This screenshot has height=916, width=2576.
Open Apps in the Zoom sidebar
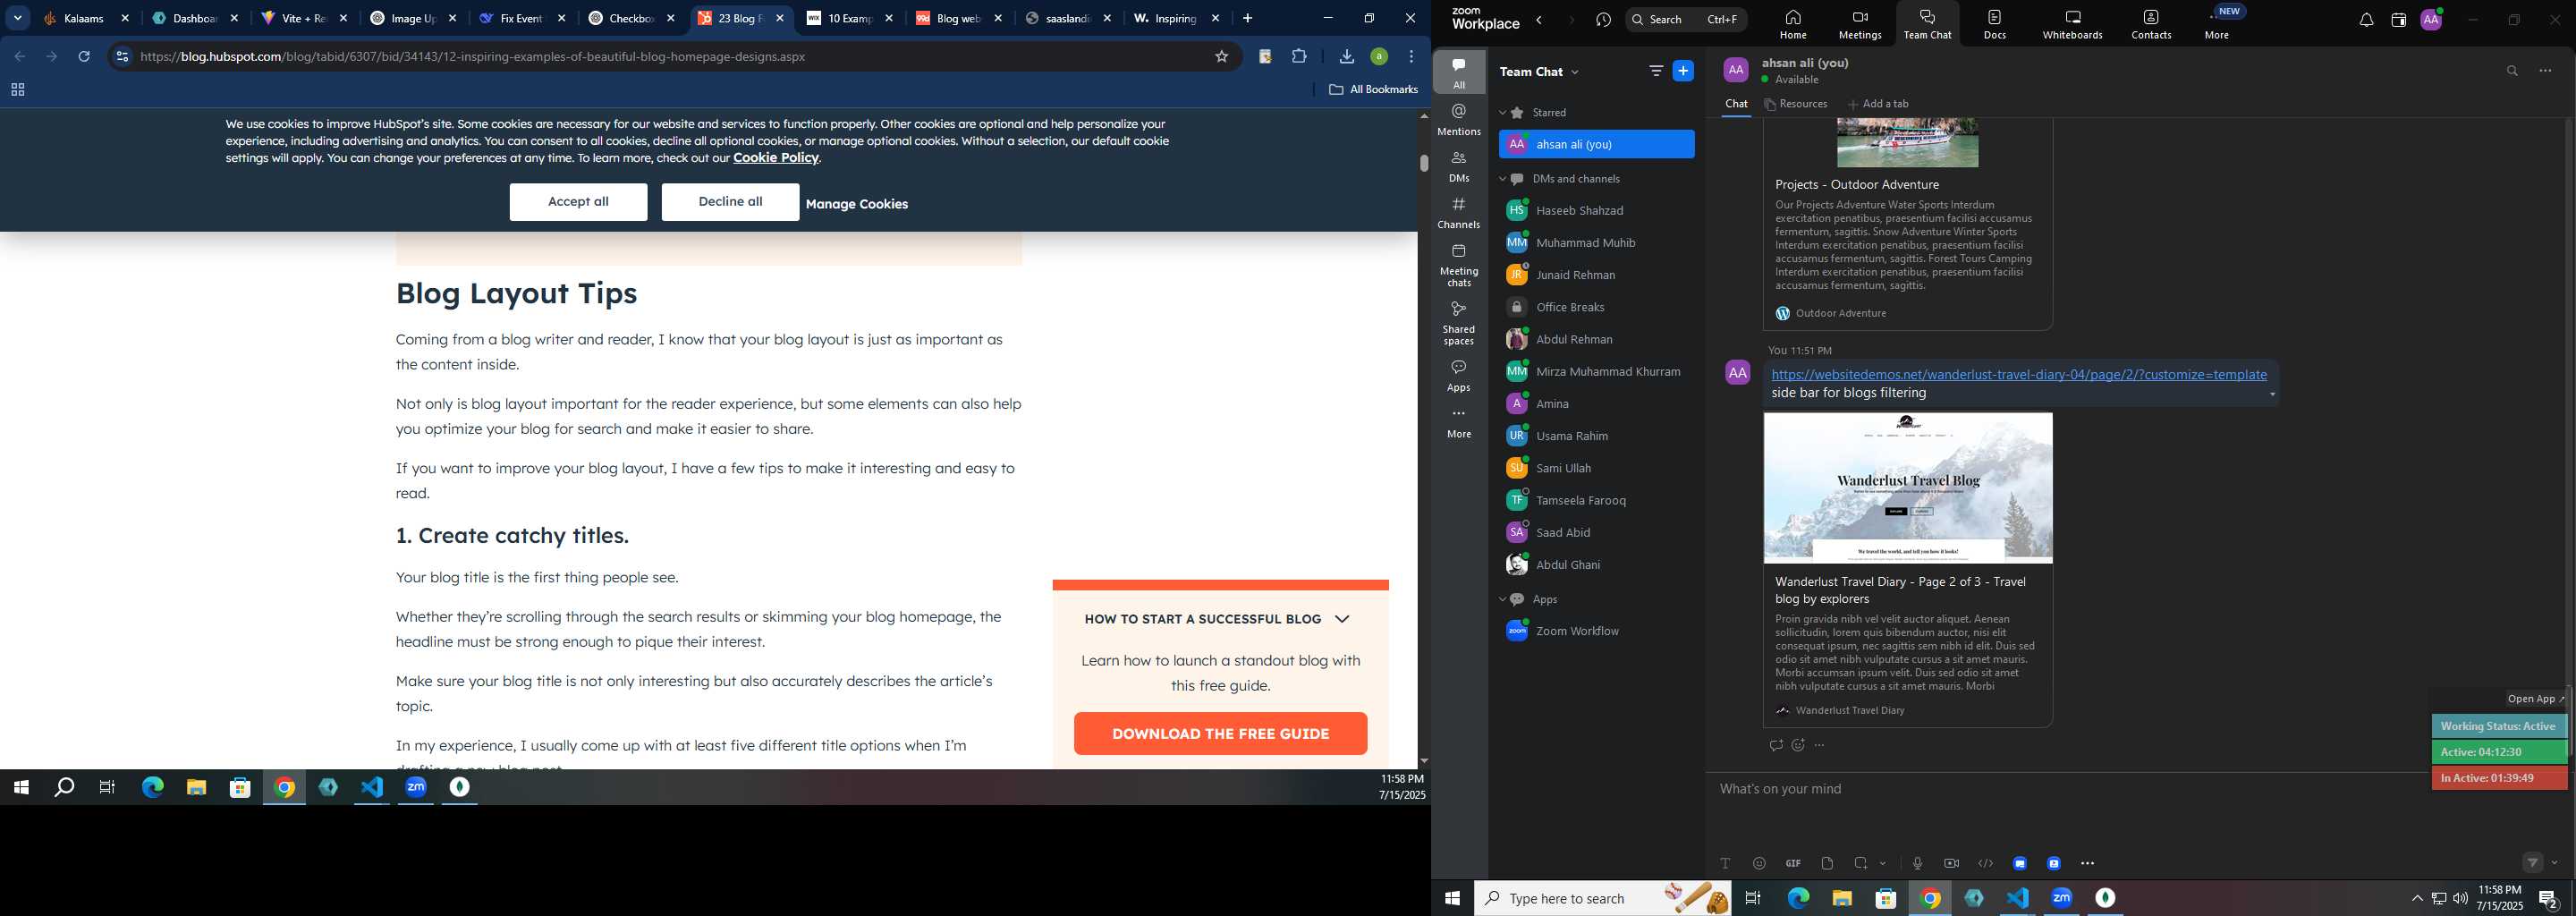[x=1459, y=376]
